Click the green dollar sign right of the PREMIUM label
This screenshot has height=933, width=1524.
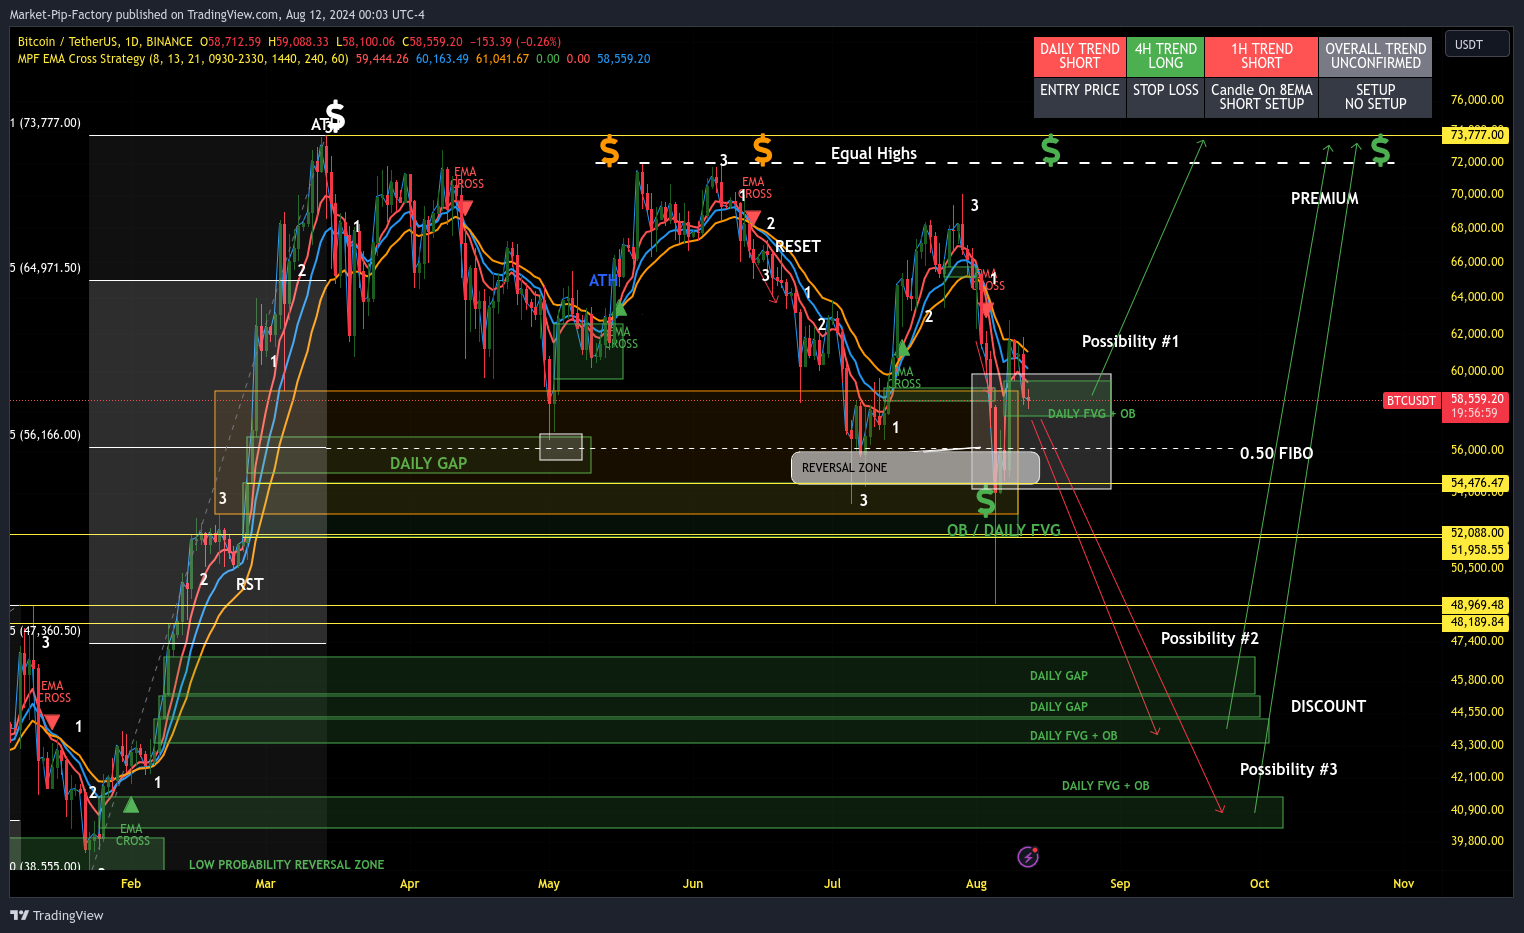point(1381,150)
